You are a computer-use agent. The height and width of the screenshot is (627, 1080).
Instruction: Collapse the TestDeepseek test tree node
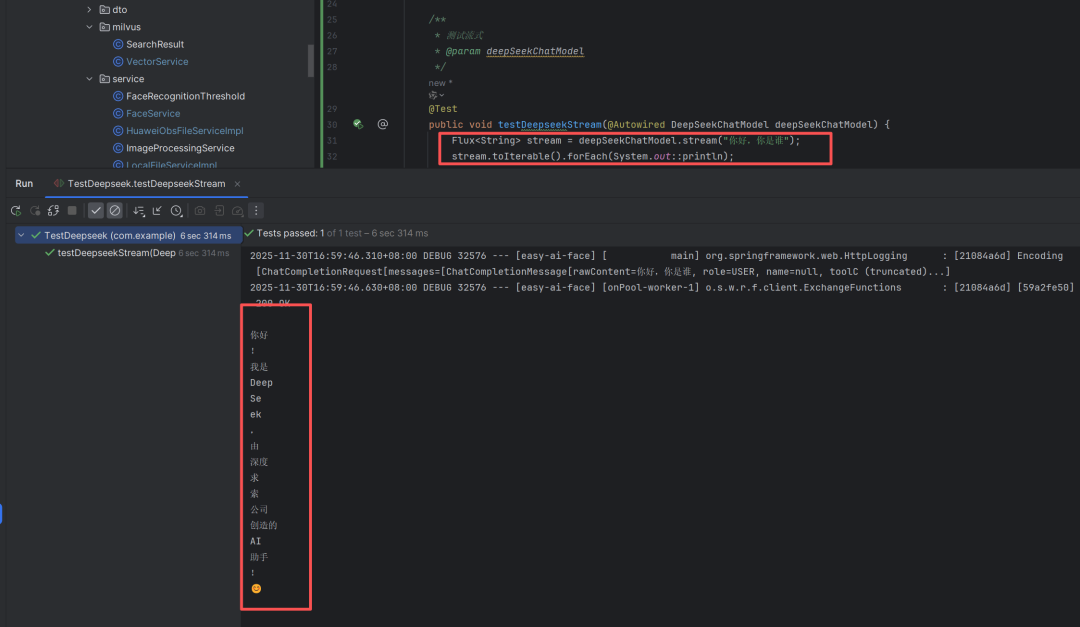click(22, 235)
